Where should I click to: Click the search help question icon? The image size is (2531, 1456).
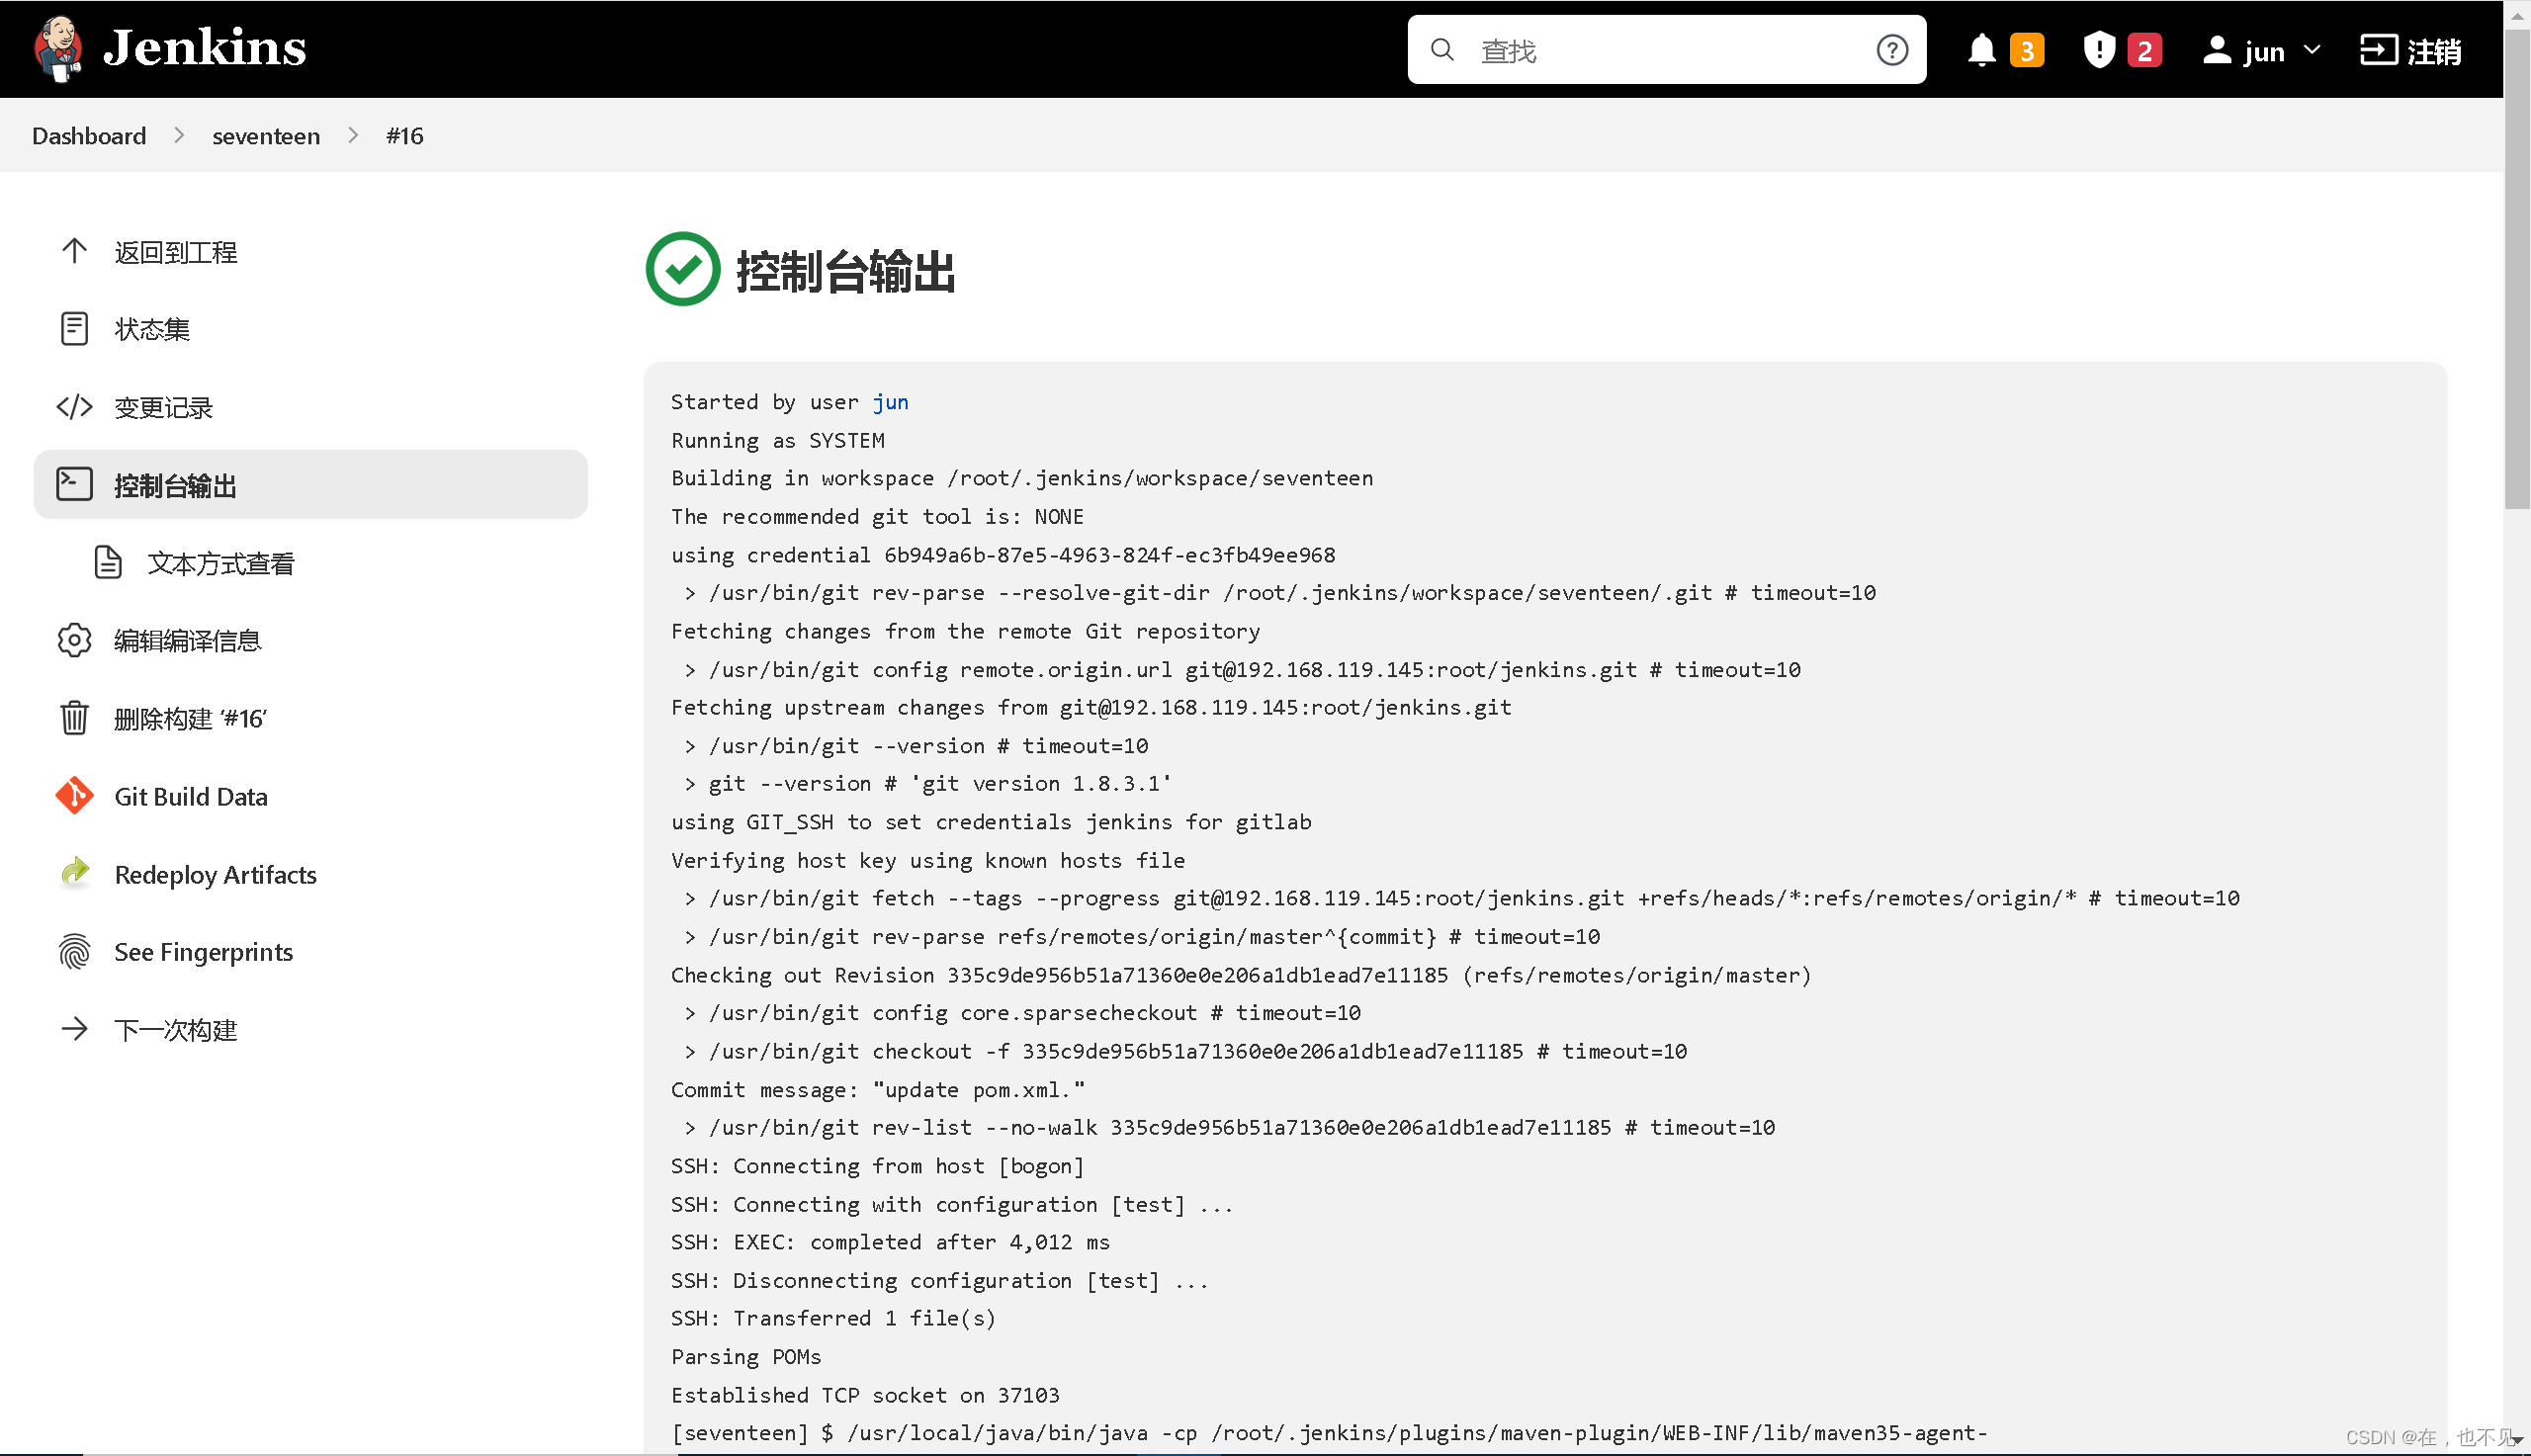(x=1892, y=50)
